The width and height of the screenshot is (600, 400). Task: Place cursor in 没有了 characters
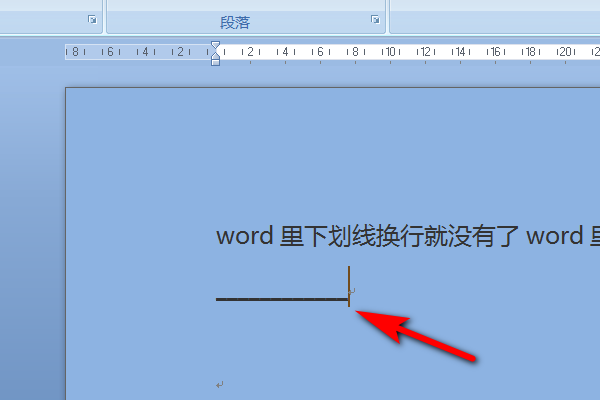483,236
